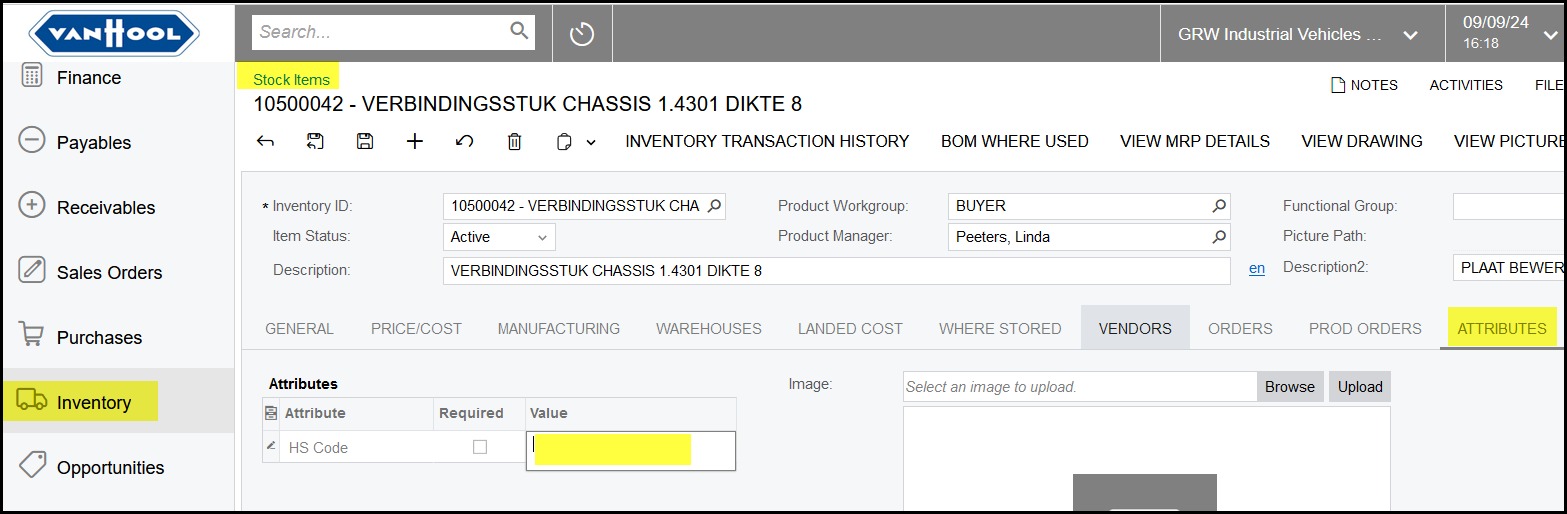Open the recent history clock icon
This screenshot has height=514, width=1567.
pos(582,34)
